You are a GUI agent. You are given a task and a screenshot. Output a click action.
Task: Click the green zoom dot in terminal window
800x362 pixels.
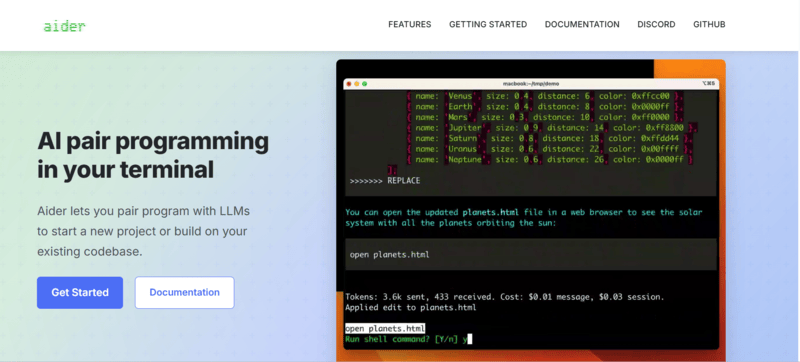pyautogui.click(x=364, y=84)
